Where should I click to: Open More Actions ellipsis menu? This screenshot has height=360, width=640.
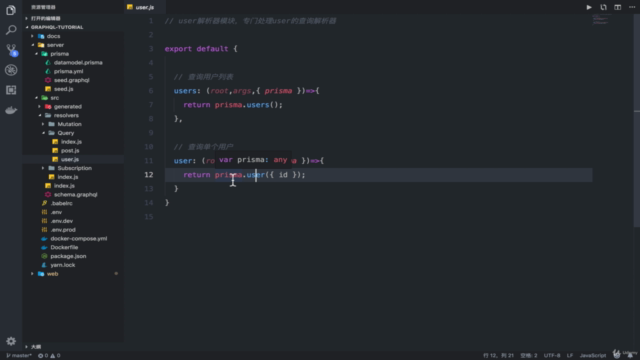click(x=632, y=7)
